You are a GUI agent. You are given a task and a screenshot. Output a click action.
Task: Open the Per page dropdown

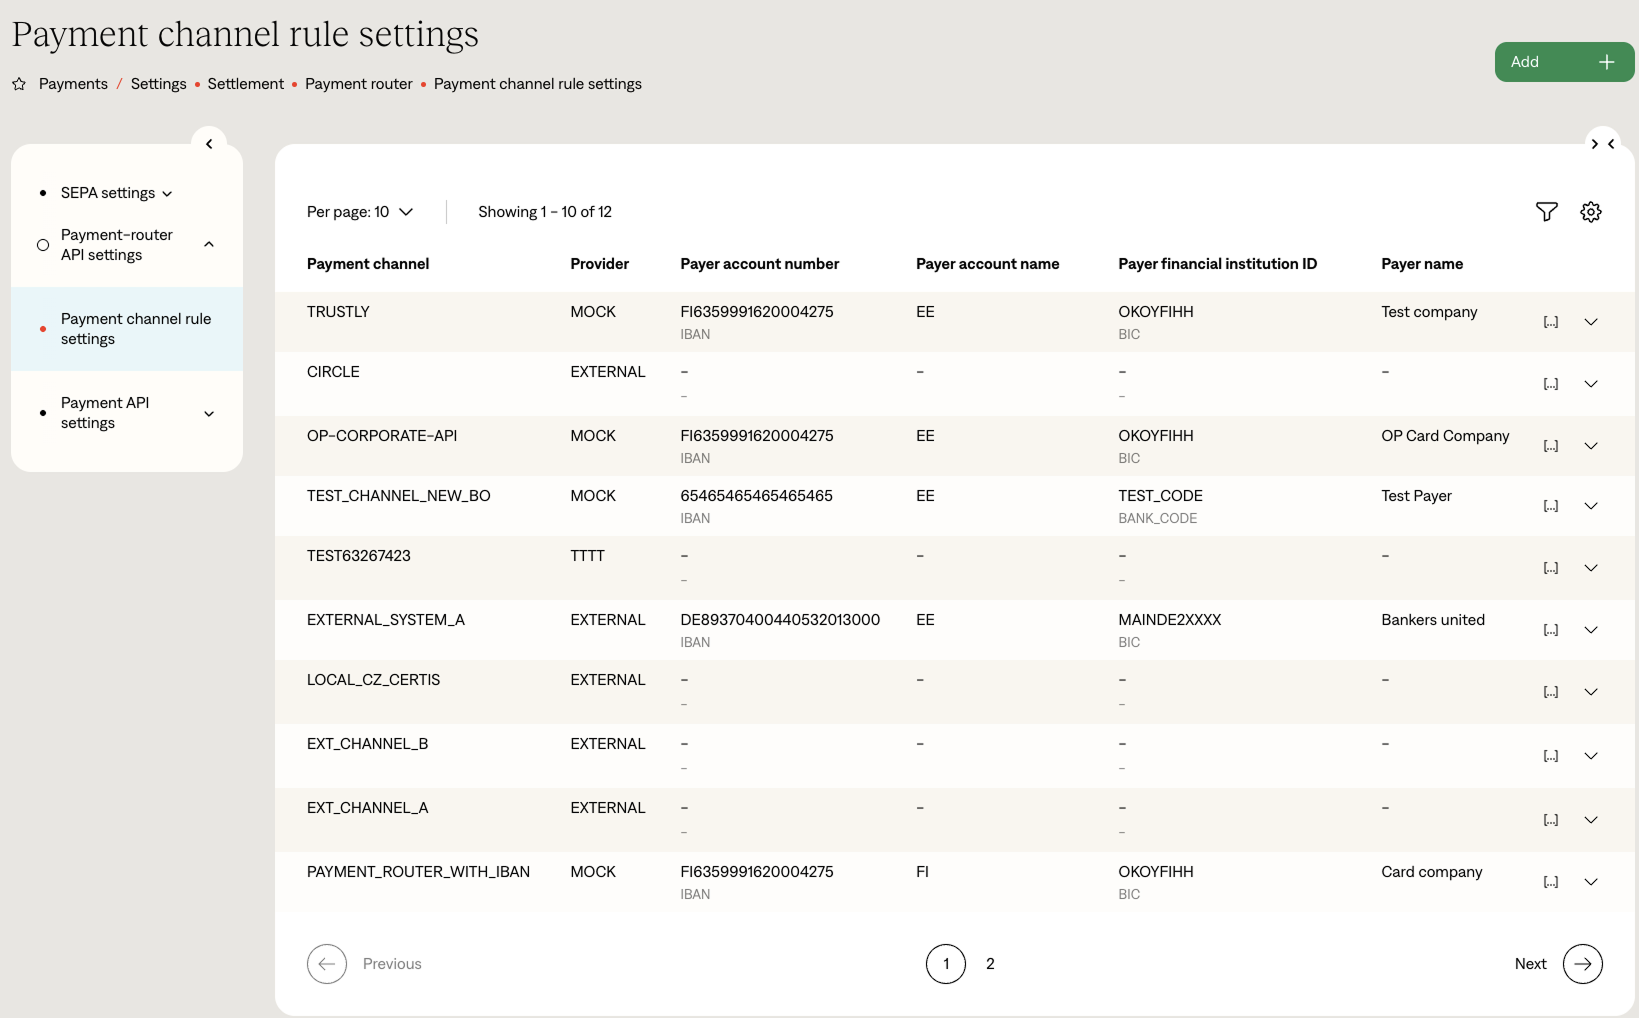pyautogui.click(x=360, y=212)
